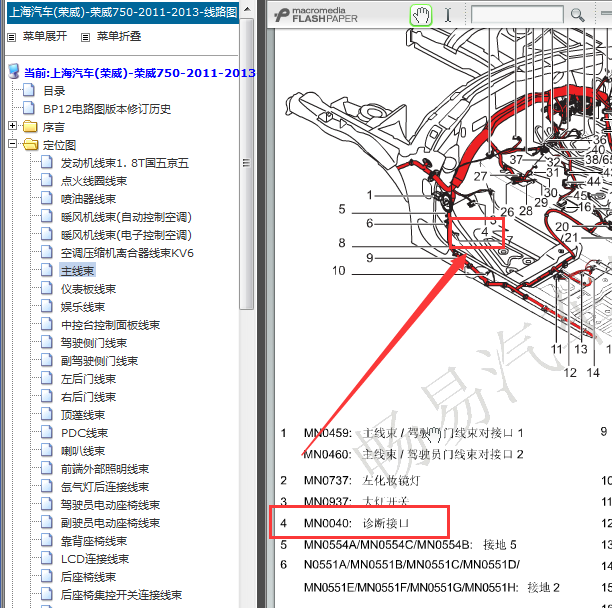
Task: Open 暖风机线束(自动控制空调)
Action: pos(126,217)
